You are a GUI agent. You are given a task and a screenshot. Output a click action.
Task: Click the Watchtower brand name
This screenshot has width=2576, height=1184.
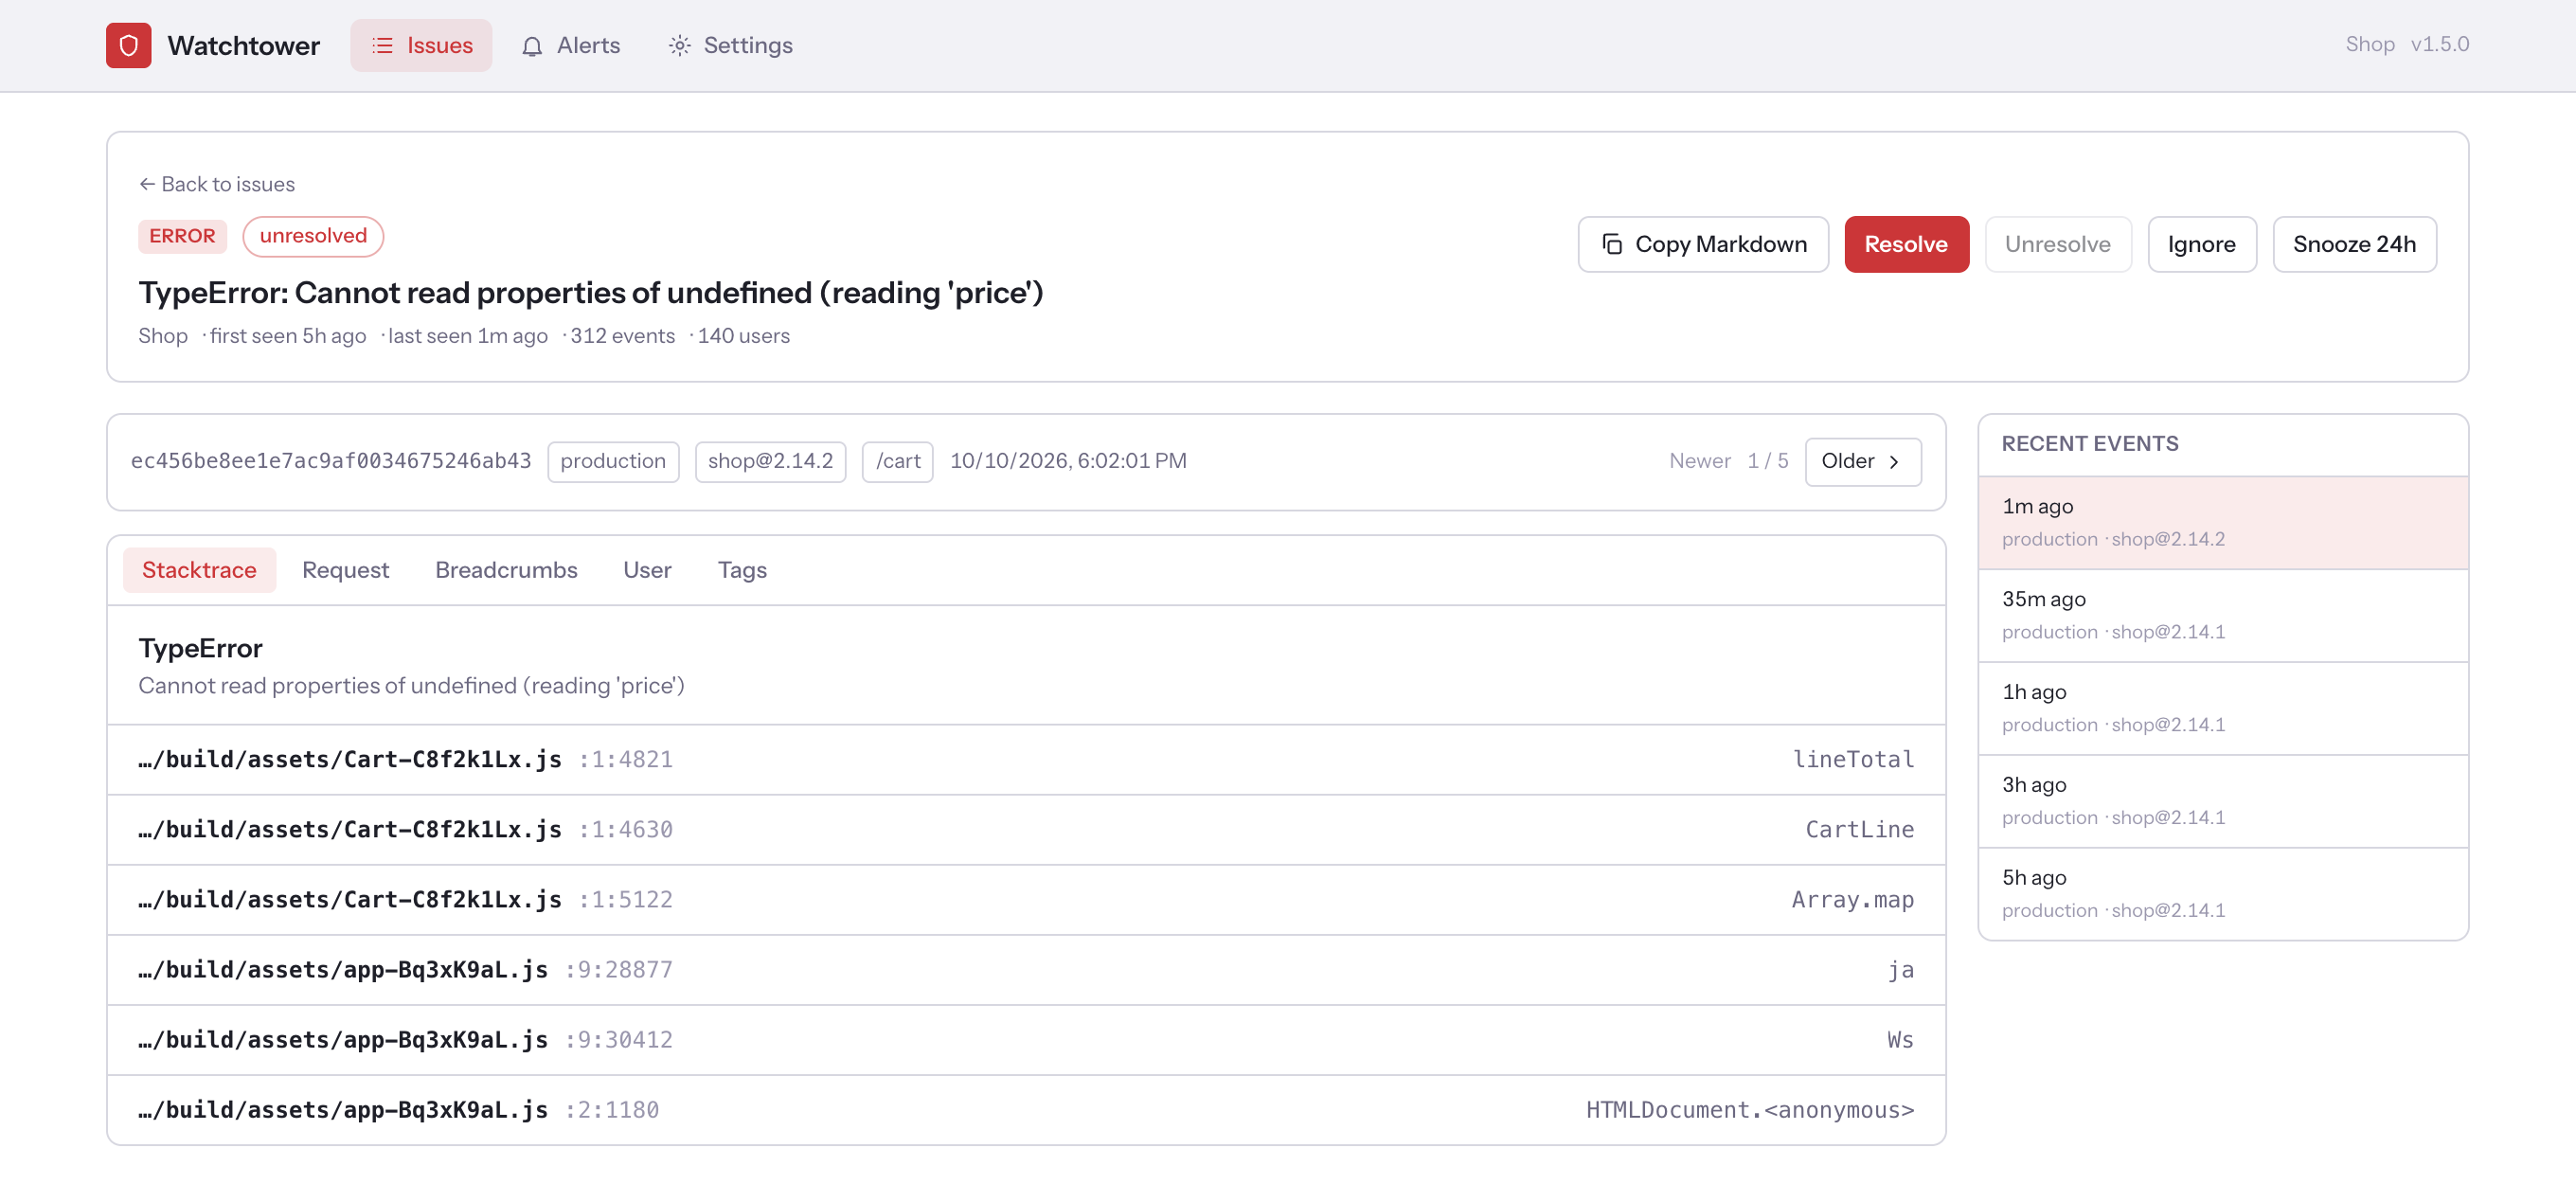pyautogui.click(x=244, y=46)
